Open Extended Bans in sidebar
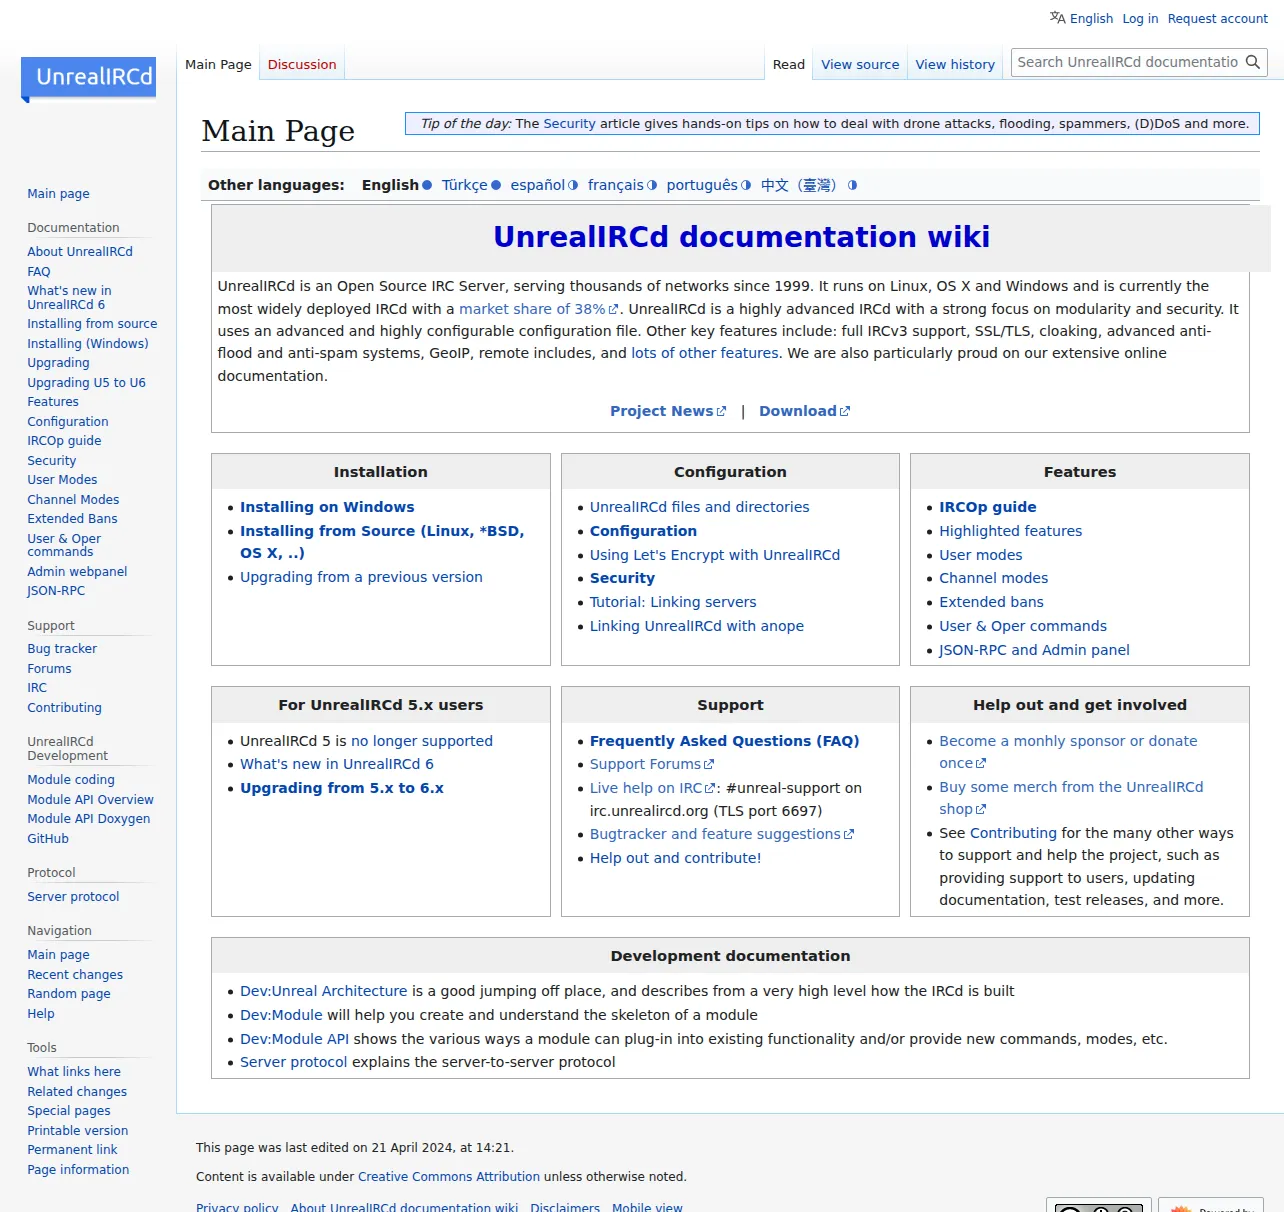Viewport: 1284px width, 1212px height. click(72, 519)
